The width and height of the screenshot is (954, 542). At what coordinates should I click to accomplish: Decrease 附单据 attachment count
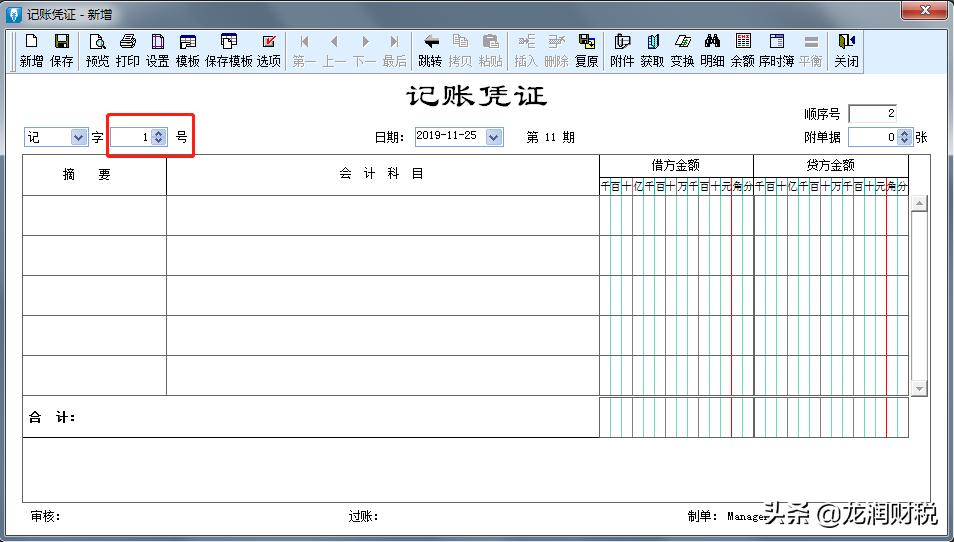point(905,141)
